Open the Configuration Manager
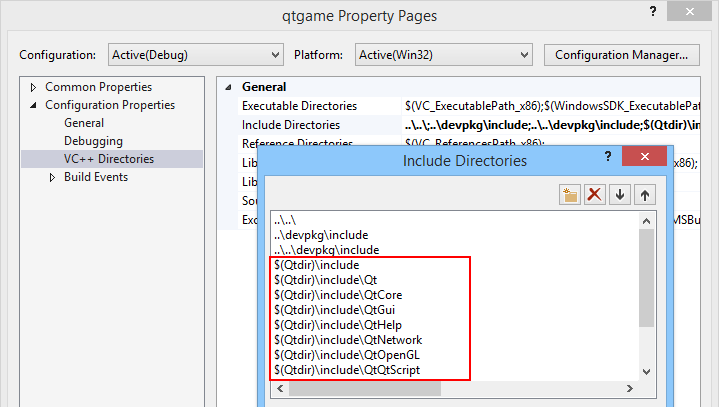This screenshot has width=719, height=407. point(621,54)
